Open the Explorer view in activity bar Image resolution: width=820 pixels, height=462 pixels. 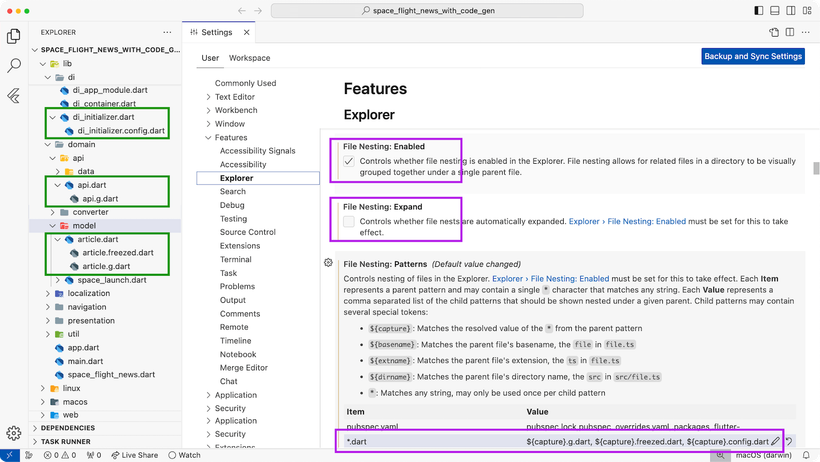pyautogui.click(x=14, y=36)
